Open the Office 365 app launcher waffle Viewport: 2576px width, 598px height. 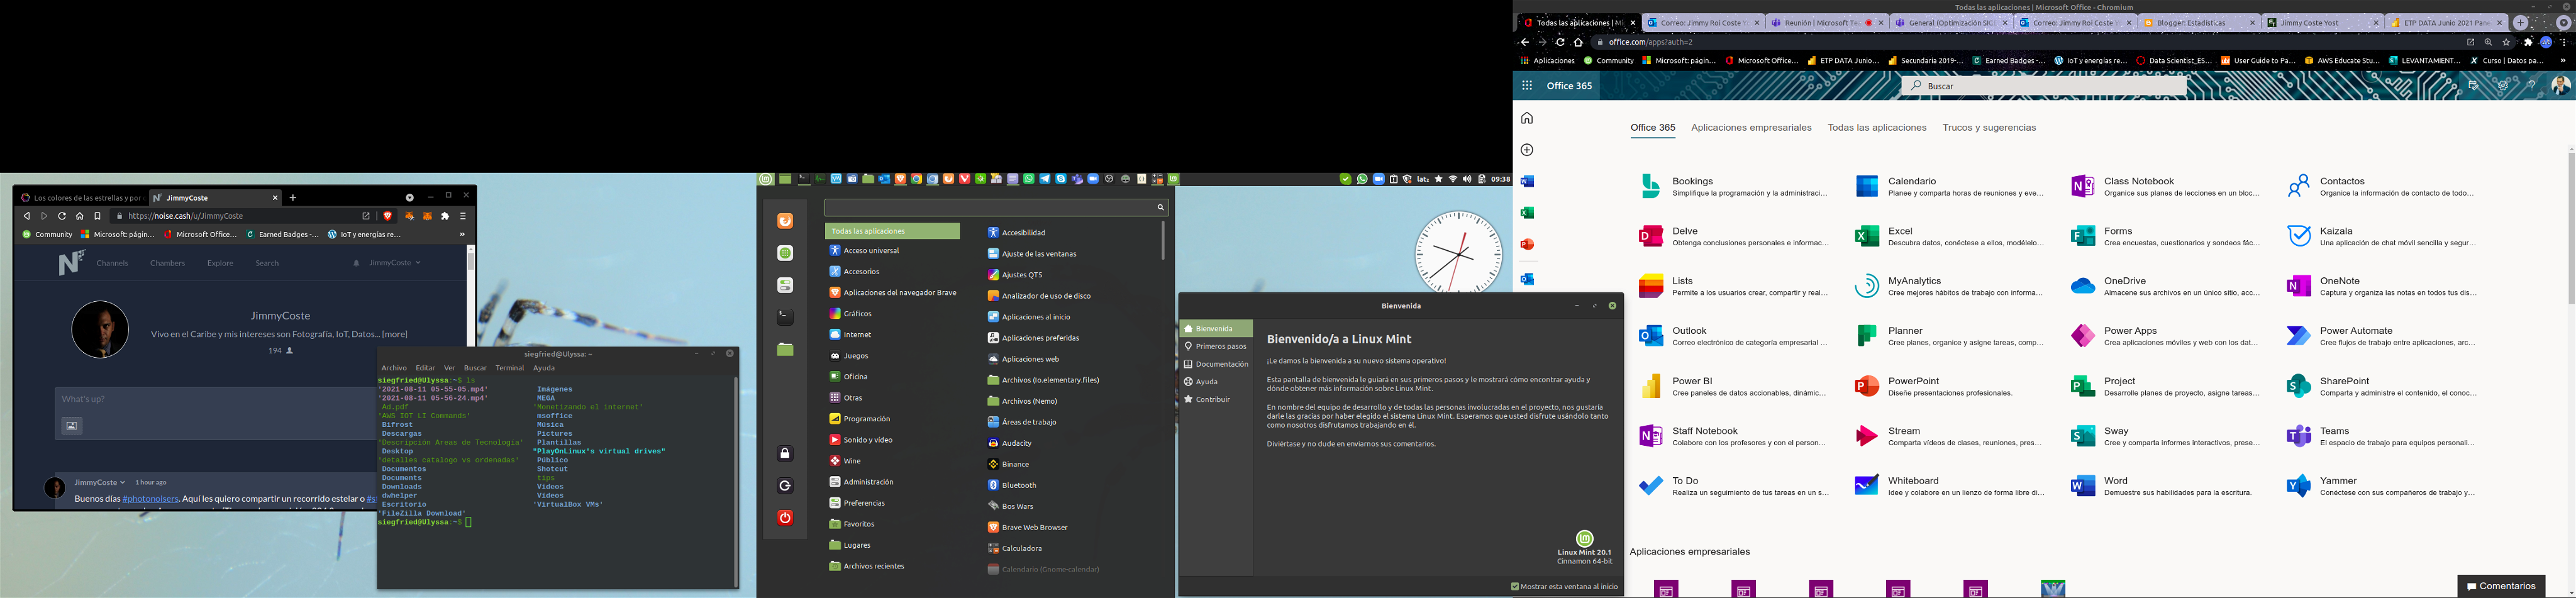(x=1527, y=86)
